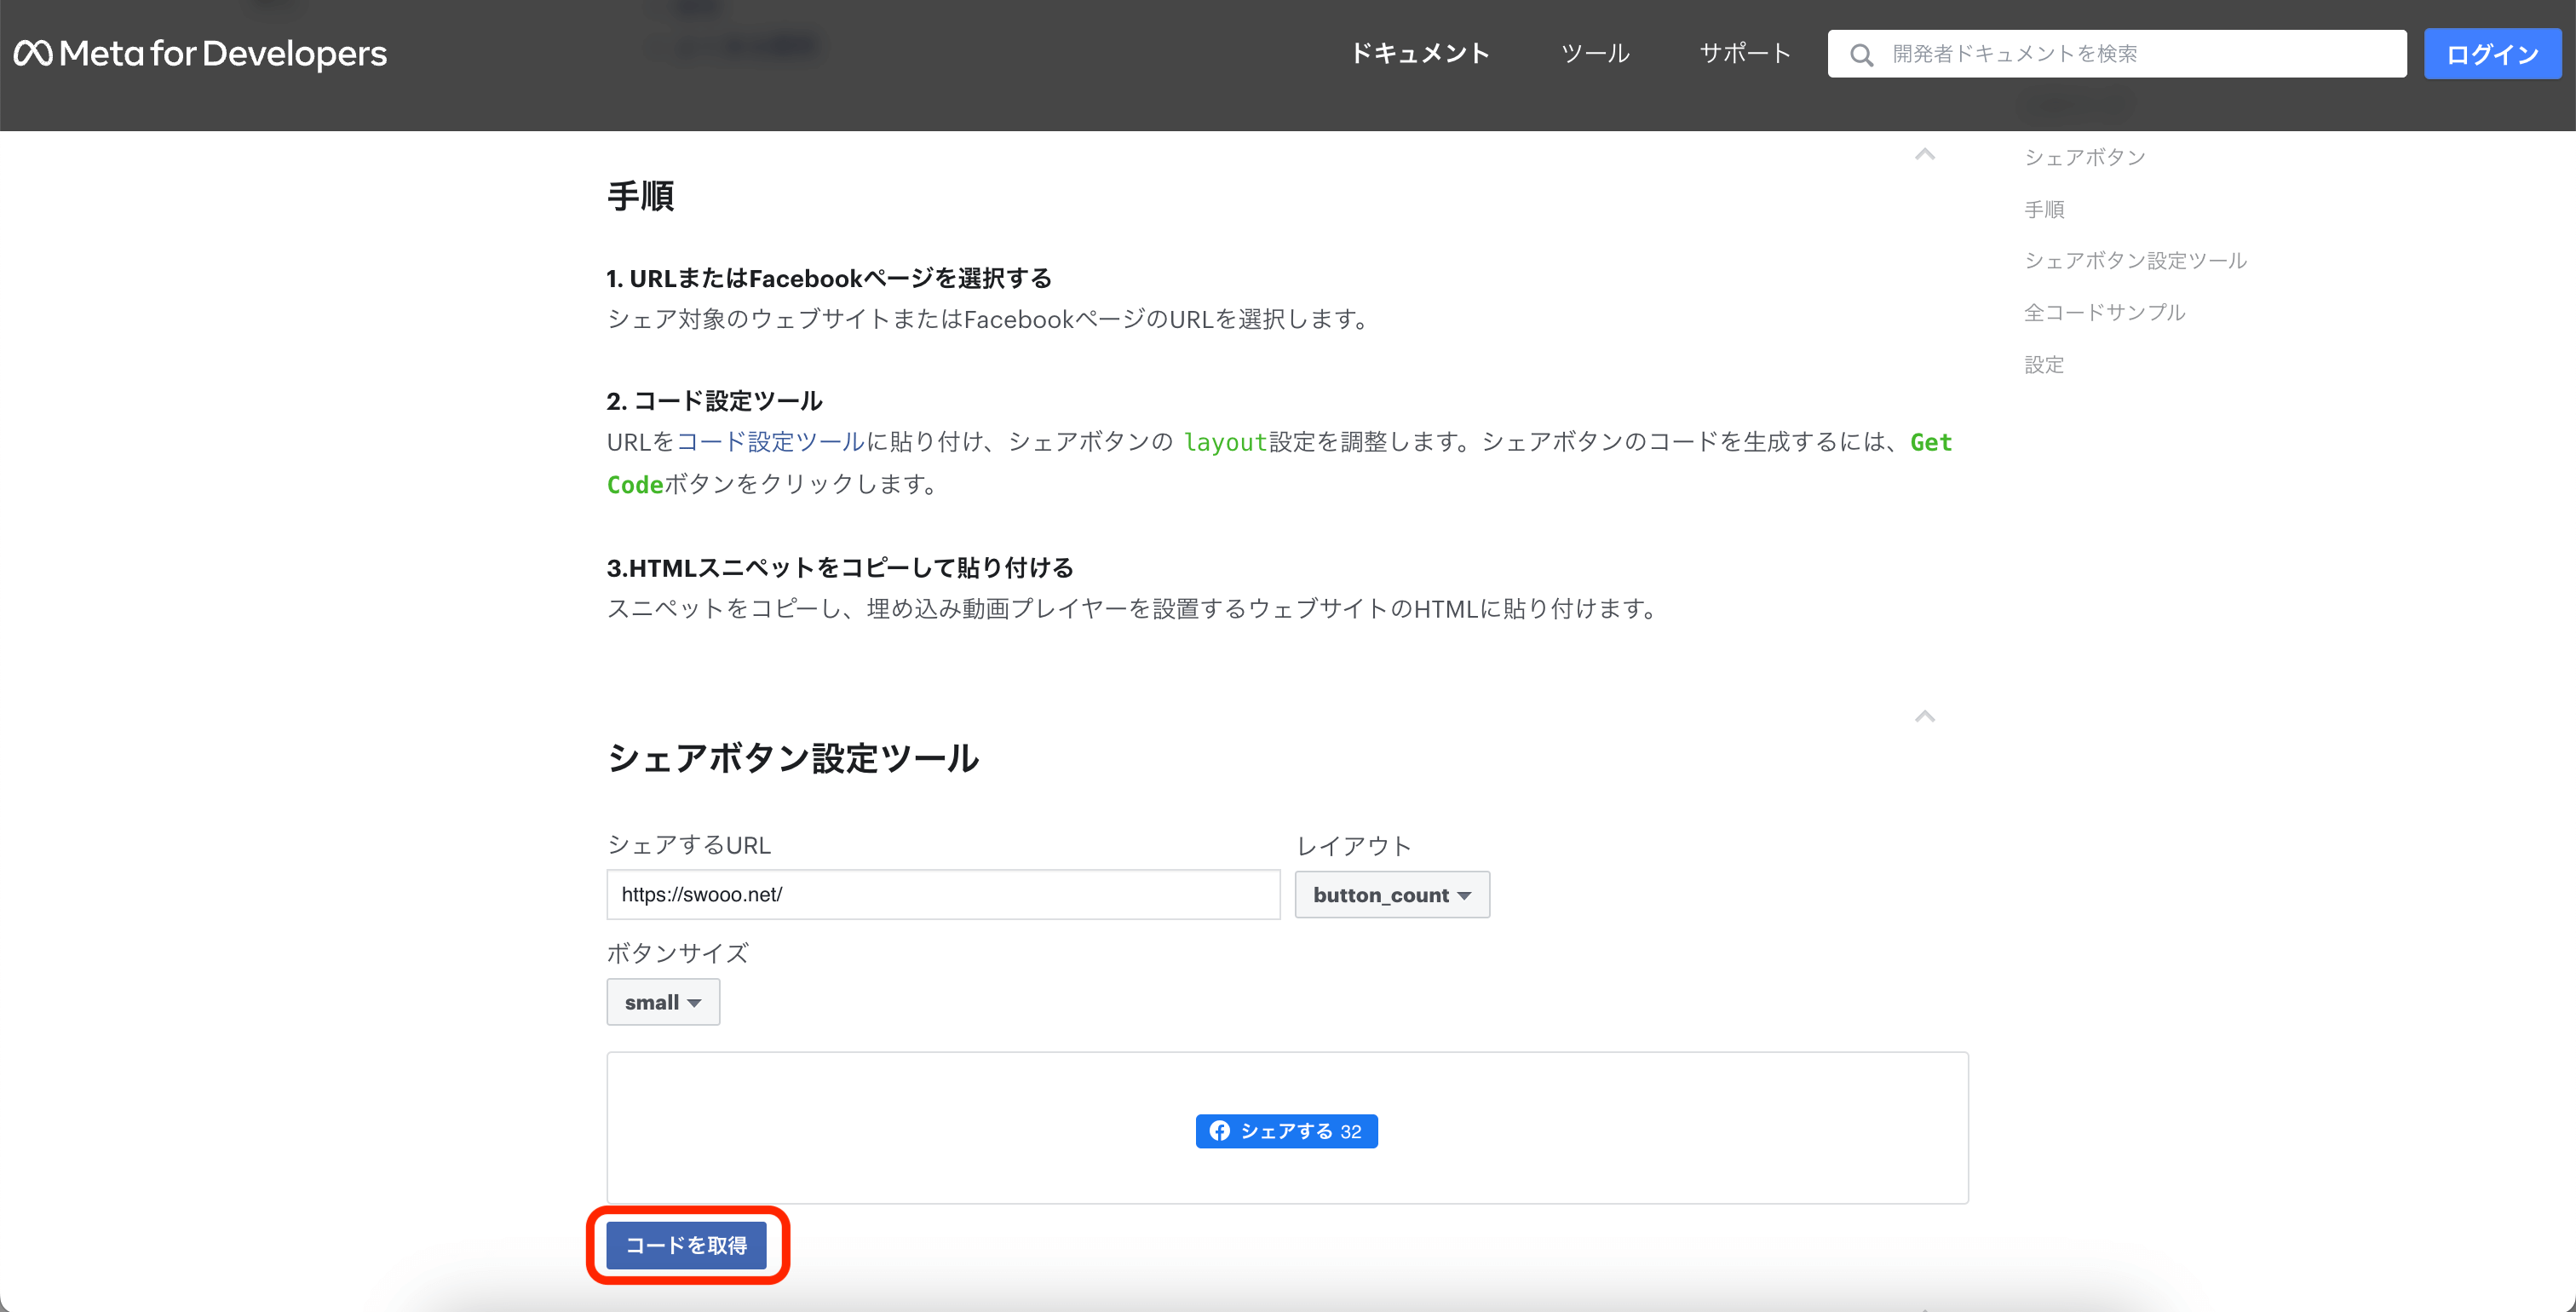The image size is (2576, 1312).
Task: Click heading 1. URLまたはFacebookページを選択する
Action: 829,278
